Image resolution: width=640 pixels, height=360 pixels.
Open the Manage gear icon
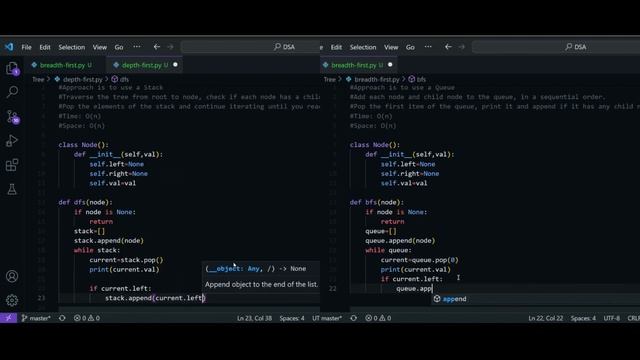click(x=12, y=300)
